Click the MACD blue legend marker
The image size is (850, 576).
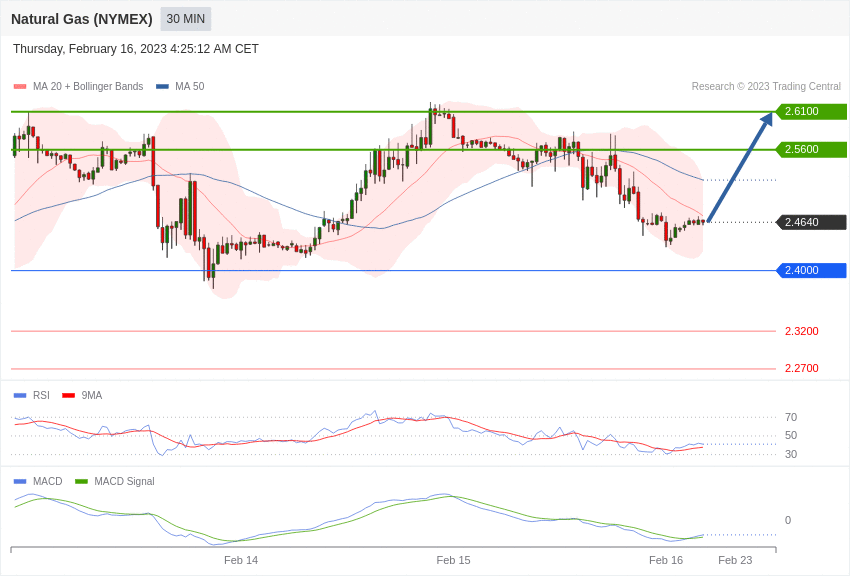[20, 481]
